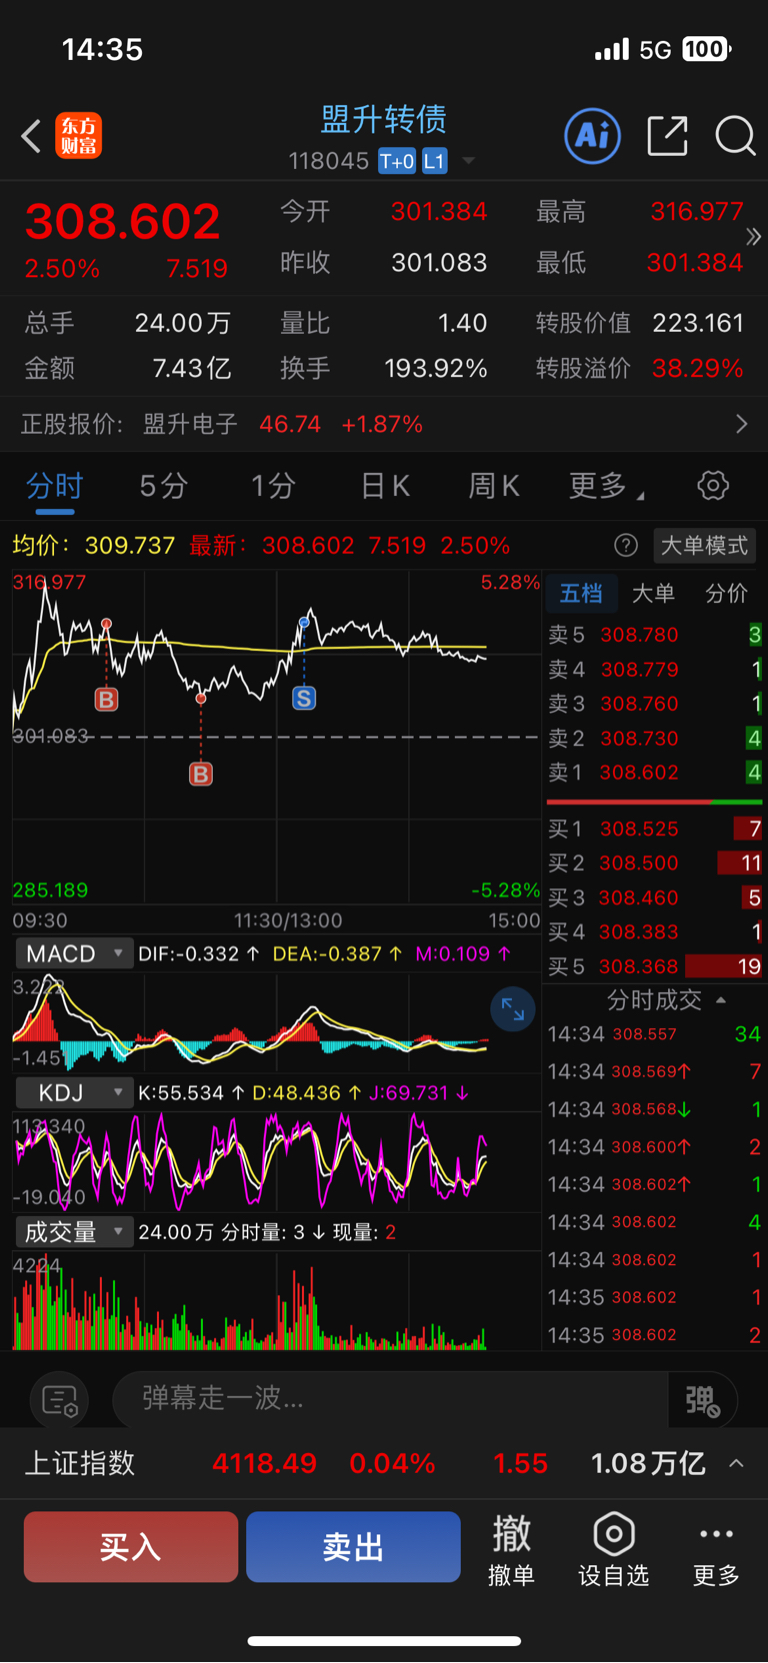This screenshot has height=1663, width=768.
Task: Open 成交量 indicator dropdown
Action: coord(74,1232)
